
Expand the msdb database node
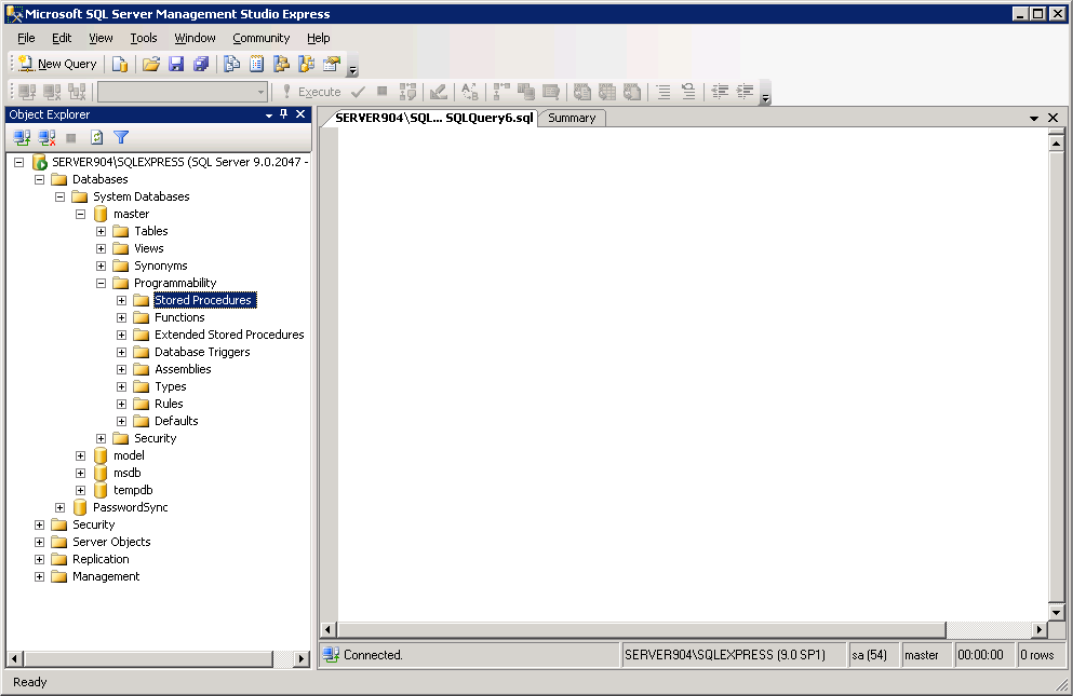point(81,473)
